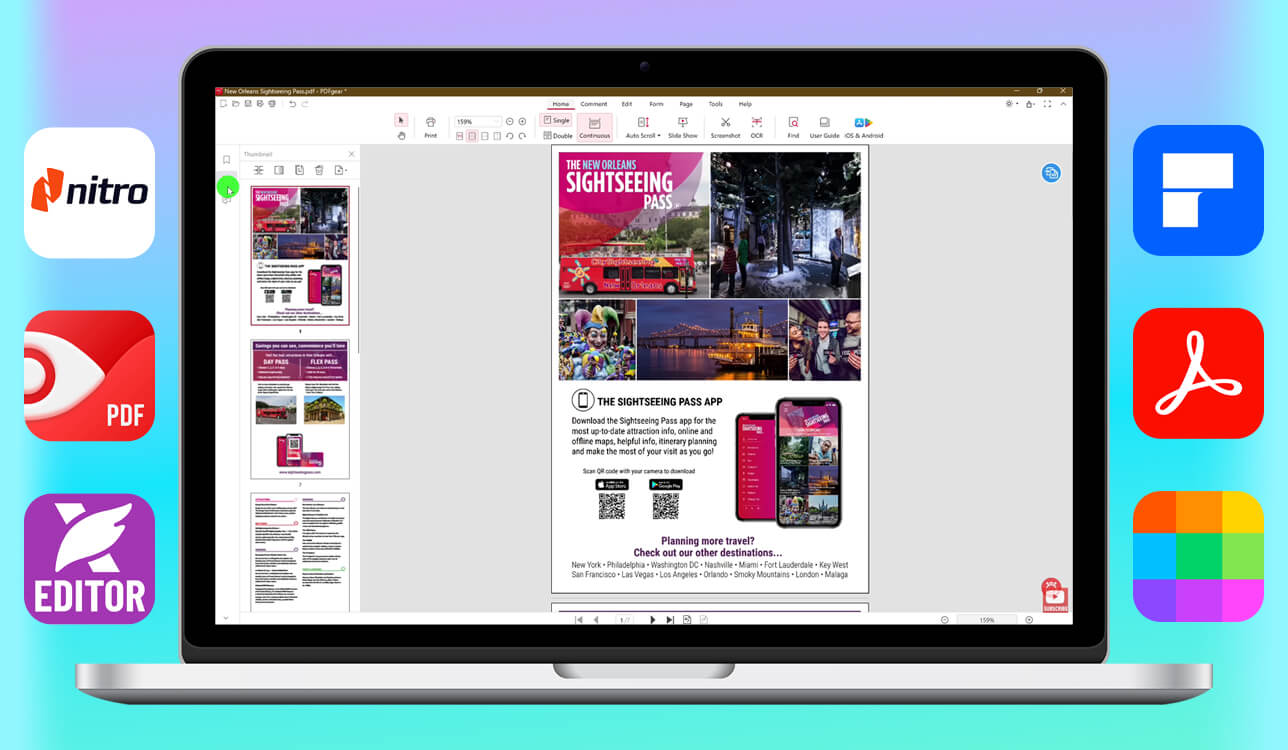Switch to the Comment tab
Viewport: 1288px width, 750px height.
(594, 104)
